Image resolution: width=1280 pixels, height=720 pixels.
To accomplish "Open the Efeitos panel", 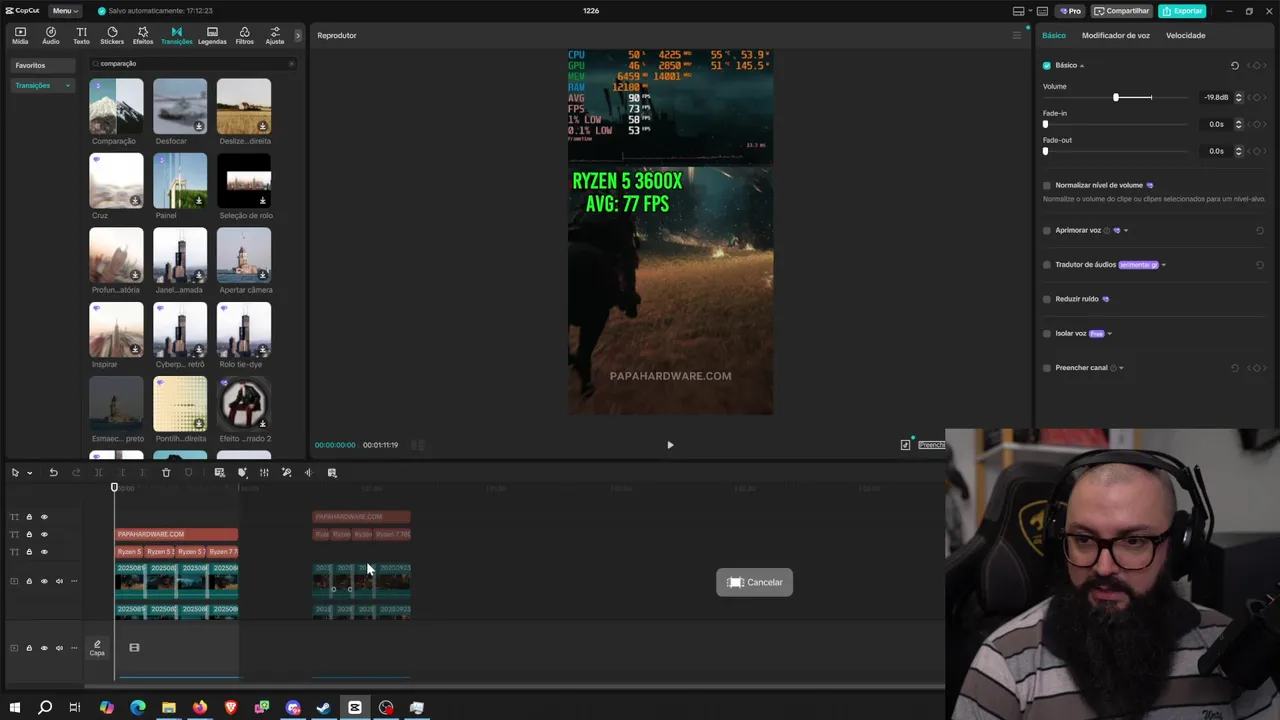I will (143, 36).
